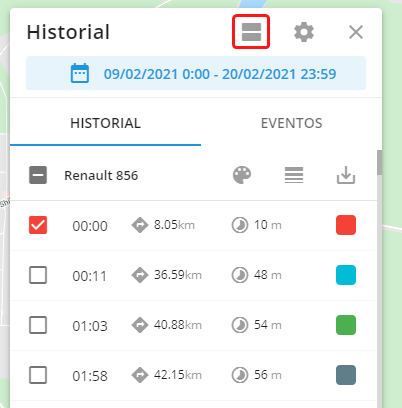Viewport: 402px width, 408px height.
Task: Click the calendar icon in date bar
Action: [80, 73]
